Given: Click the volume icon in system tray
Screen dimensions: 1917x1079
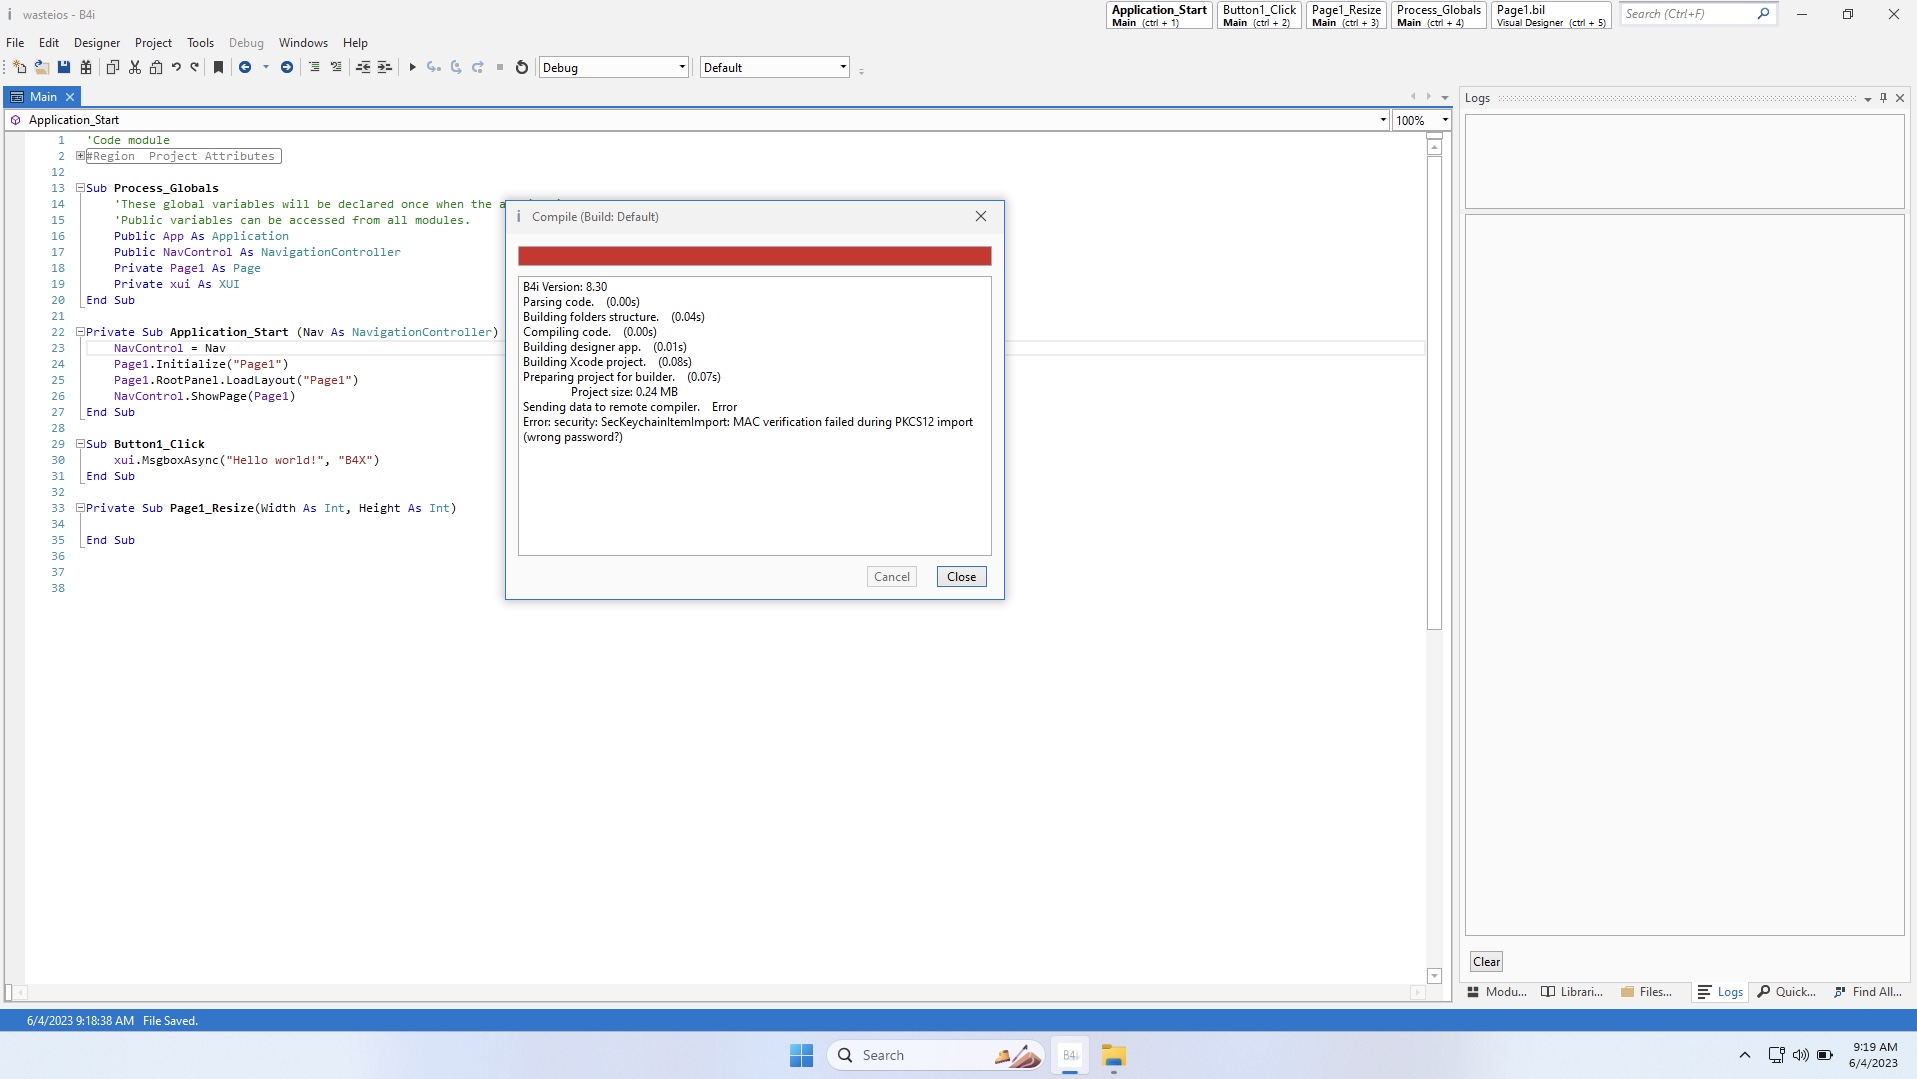Looking at the screenshot, I should click(x=1800, y=1055).
